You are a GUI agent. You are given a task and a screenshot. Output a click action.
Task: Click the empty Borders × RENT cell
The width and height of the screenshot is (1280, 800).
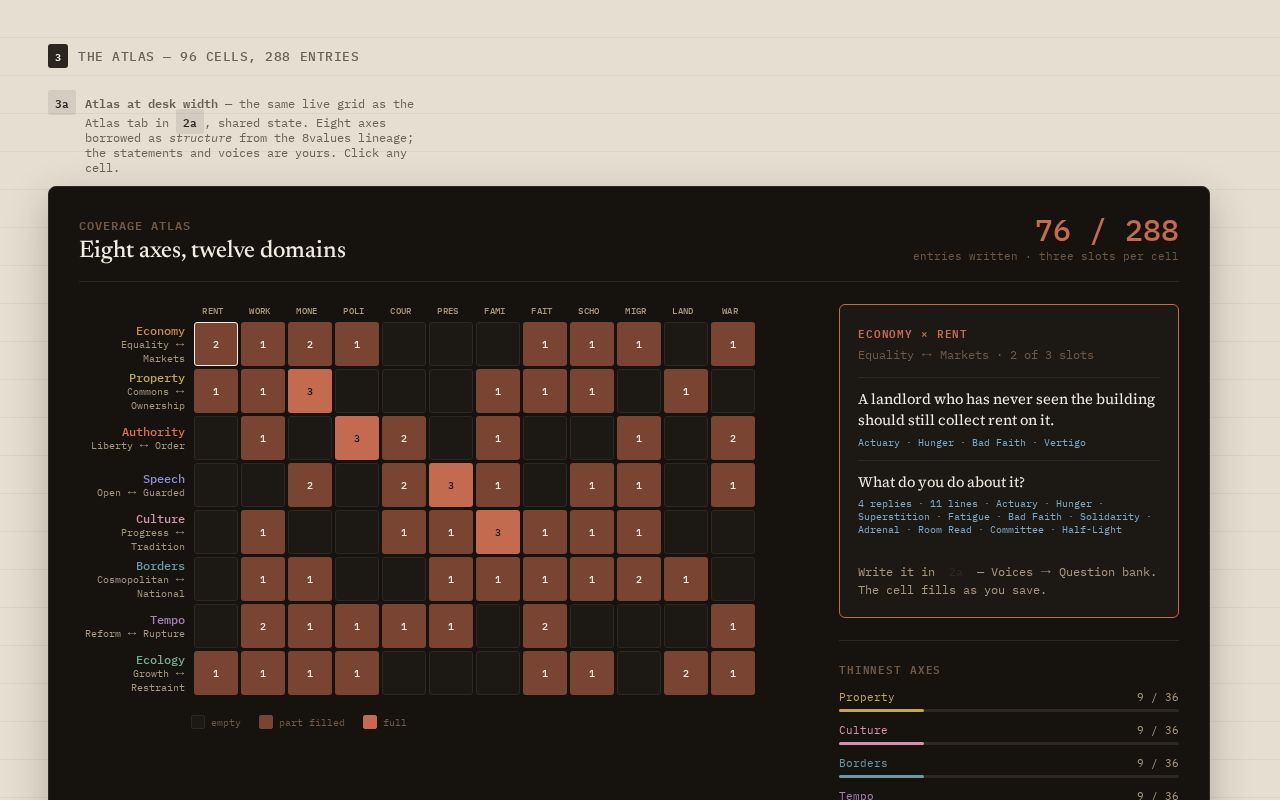point(216,579)
